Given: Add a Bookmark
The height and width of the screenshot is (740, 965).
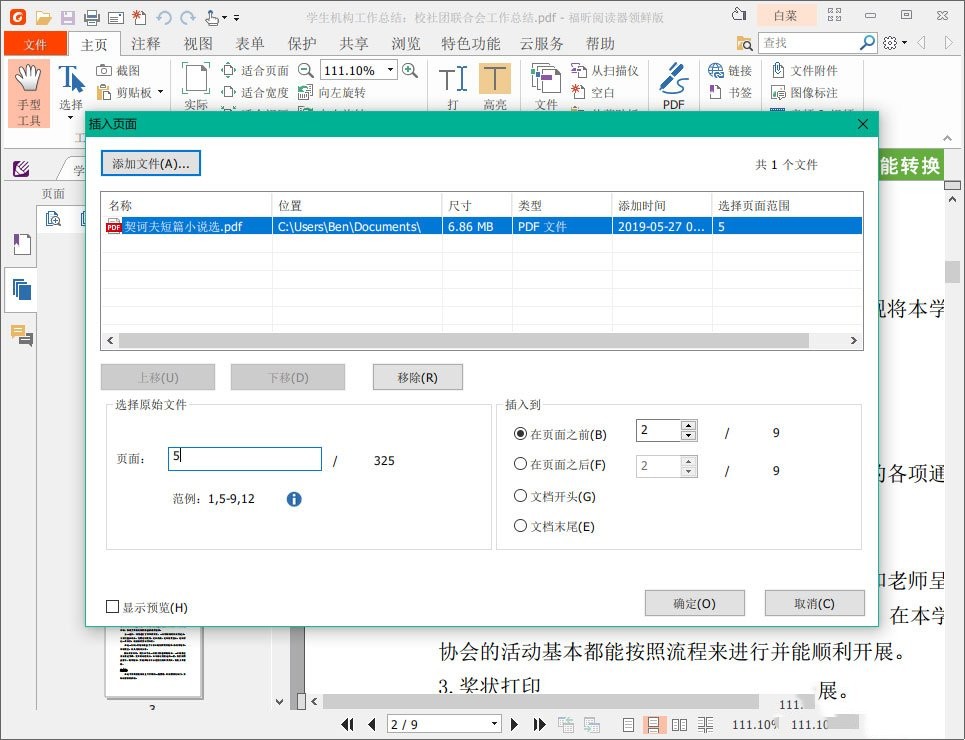Looking at the screenshot, I should pyautogui.click(x=730, y=92).
